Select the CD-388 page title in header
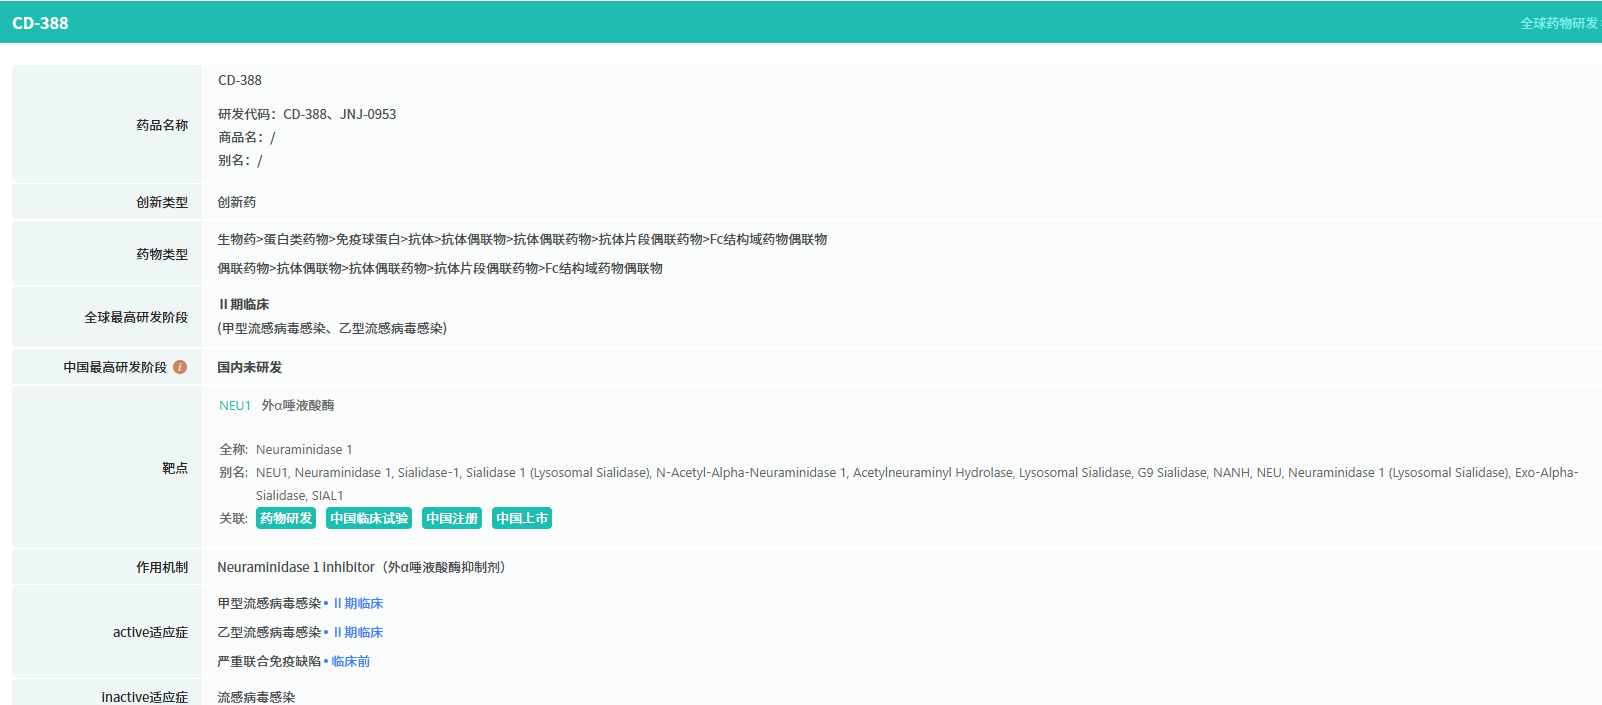This screenshot has height=705, width=1602. point(40,23)
